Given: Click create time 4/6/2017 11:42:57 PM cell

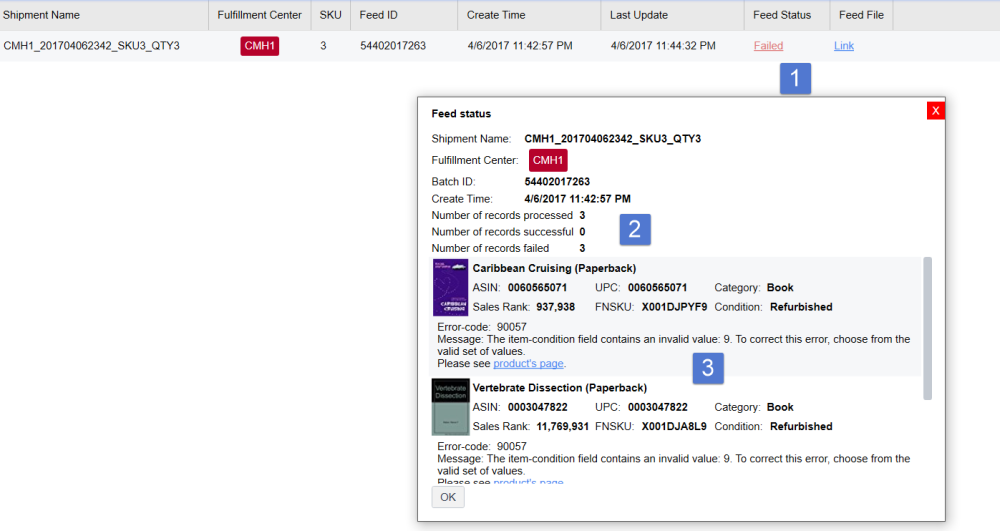Looking at the screenshot, I should pos(520,46).
